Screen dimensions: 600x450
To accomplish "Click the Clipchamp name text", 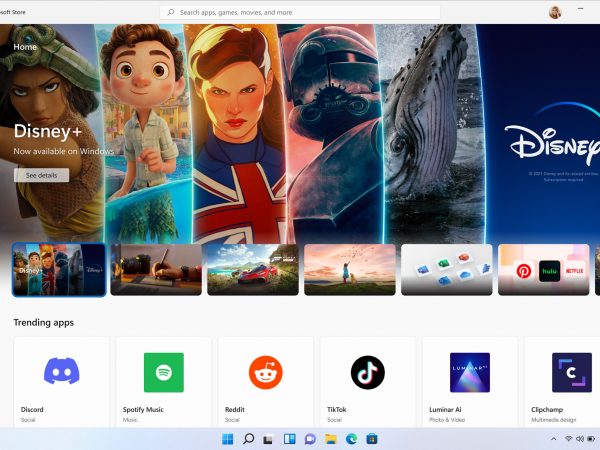I will 547,409.
